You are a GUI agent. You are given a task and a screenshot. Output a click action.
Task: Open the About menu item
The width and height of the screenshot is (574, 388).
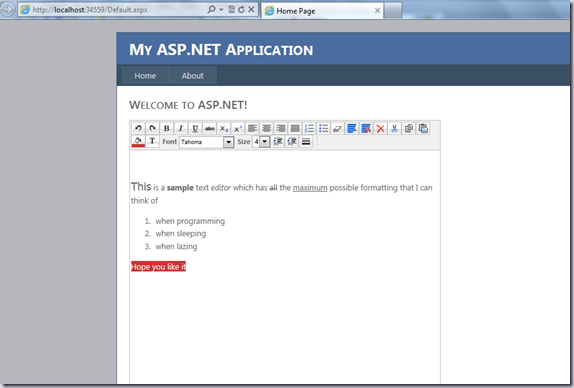[193, 76]
